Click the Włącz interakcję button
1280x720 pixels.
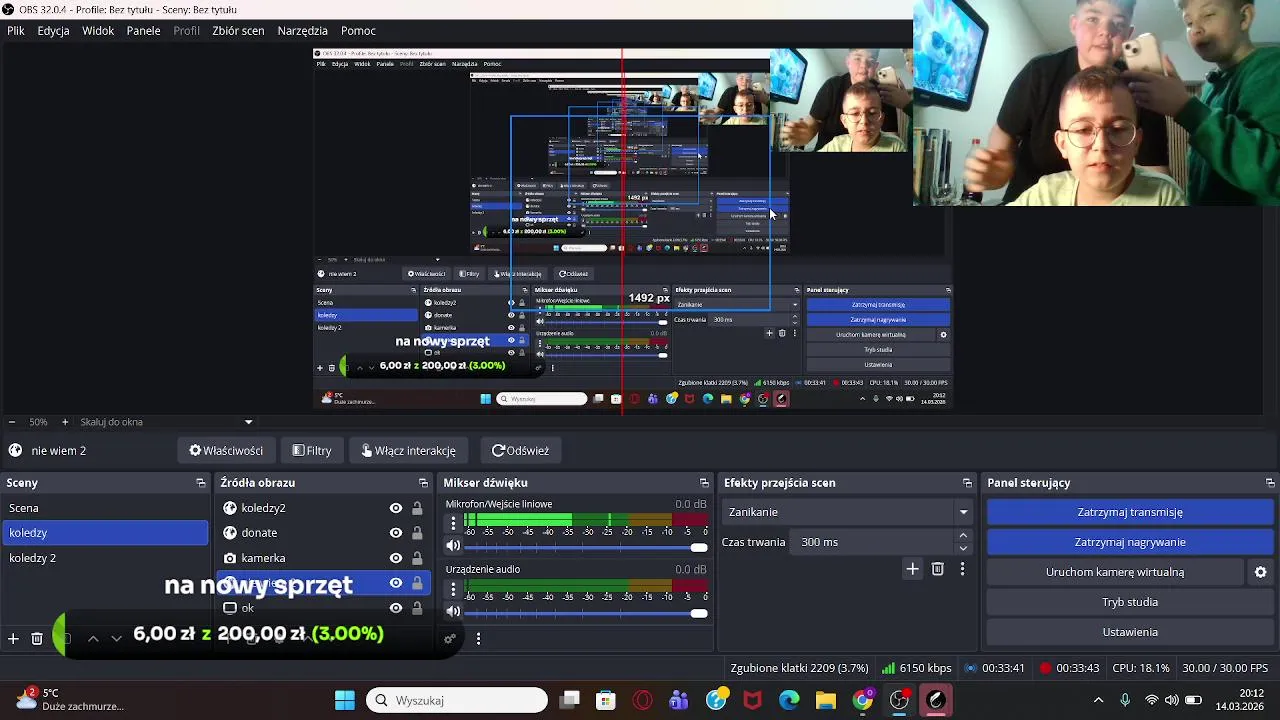pyautogui.click(x=408, y=451)
